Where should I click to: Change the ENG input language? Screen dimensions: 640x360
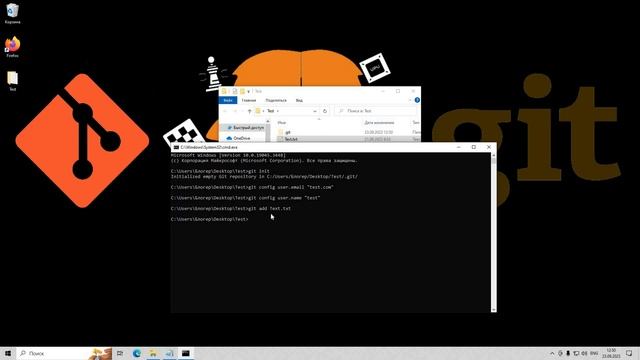(594, 353)
